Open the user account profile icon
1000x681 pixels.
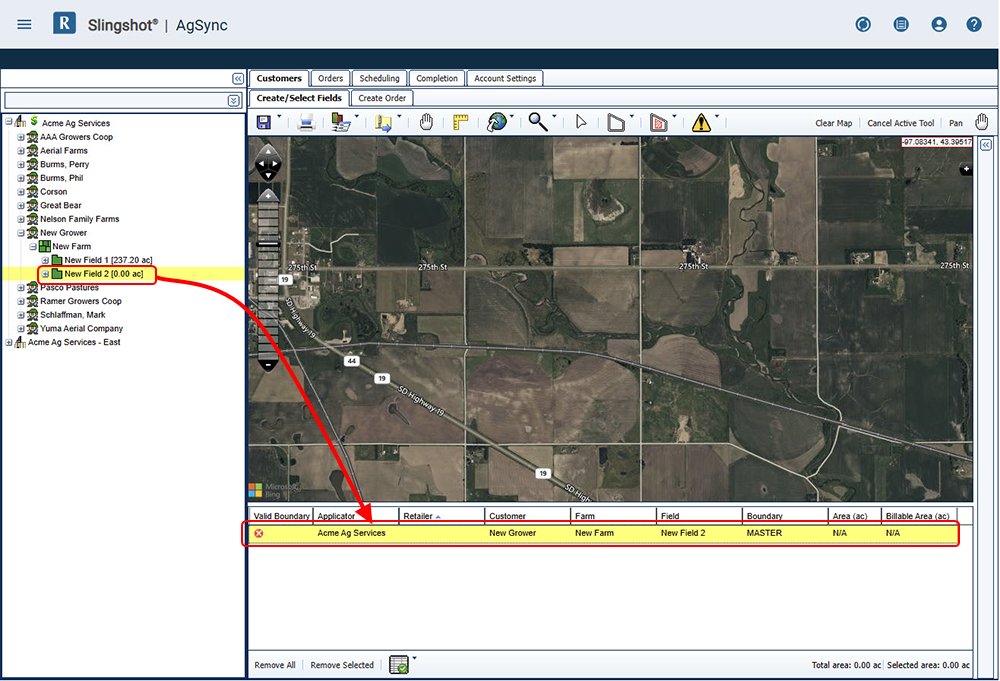[x=939, y=24]
